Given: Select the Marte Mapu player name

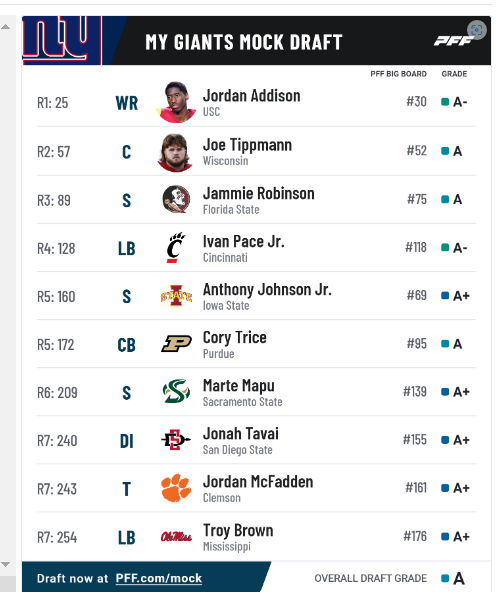Looking at the screenshot, I should pos(239,386).
